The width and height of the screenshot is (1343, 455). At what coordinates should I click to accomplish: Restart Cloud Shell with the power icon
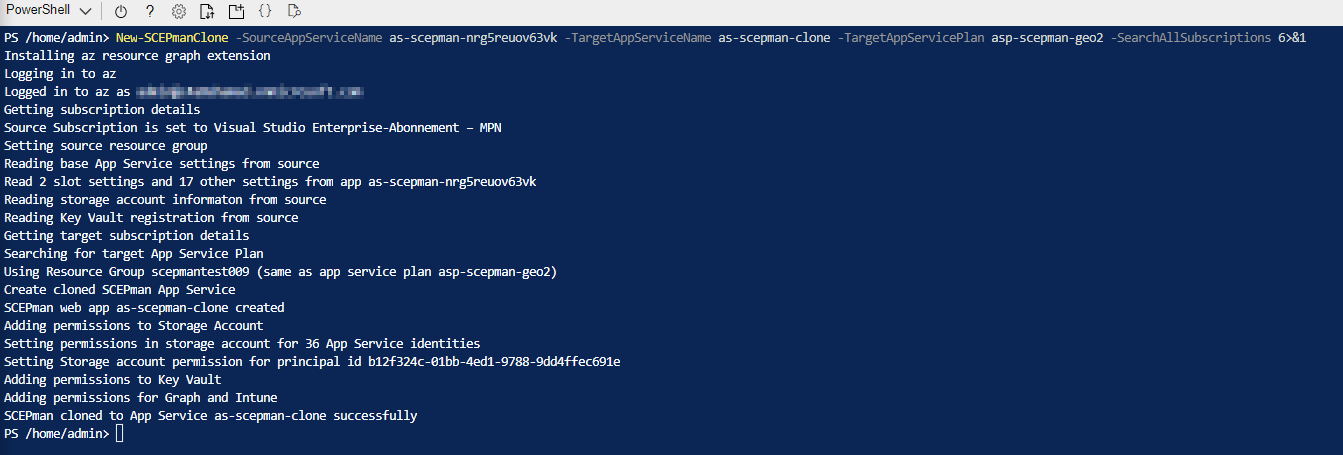click(x=121, y=11)
